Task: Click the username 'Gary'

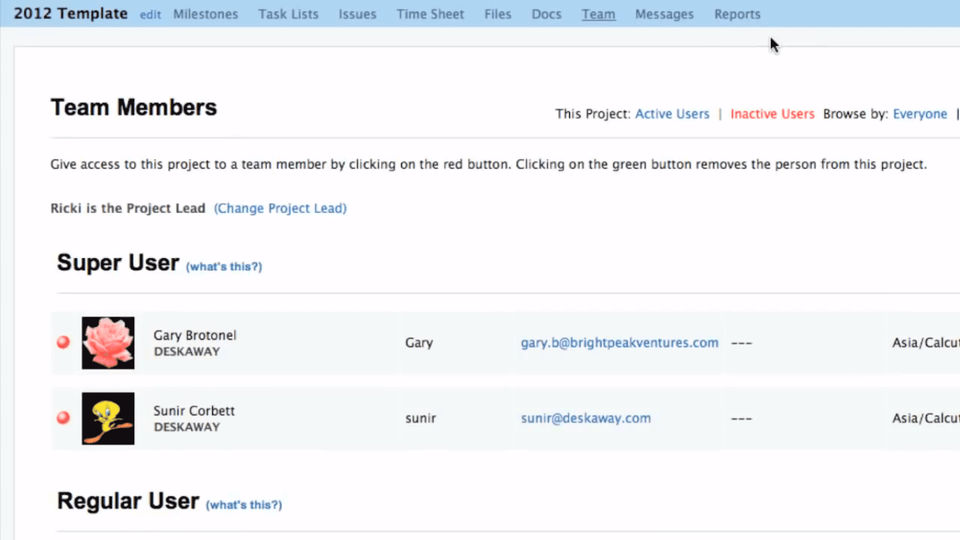Action: (x=419, y=343)
